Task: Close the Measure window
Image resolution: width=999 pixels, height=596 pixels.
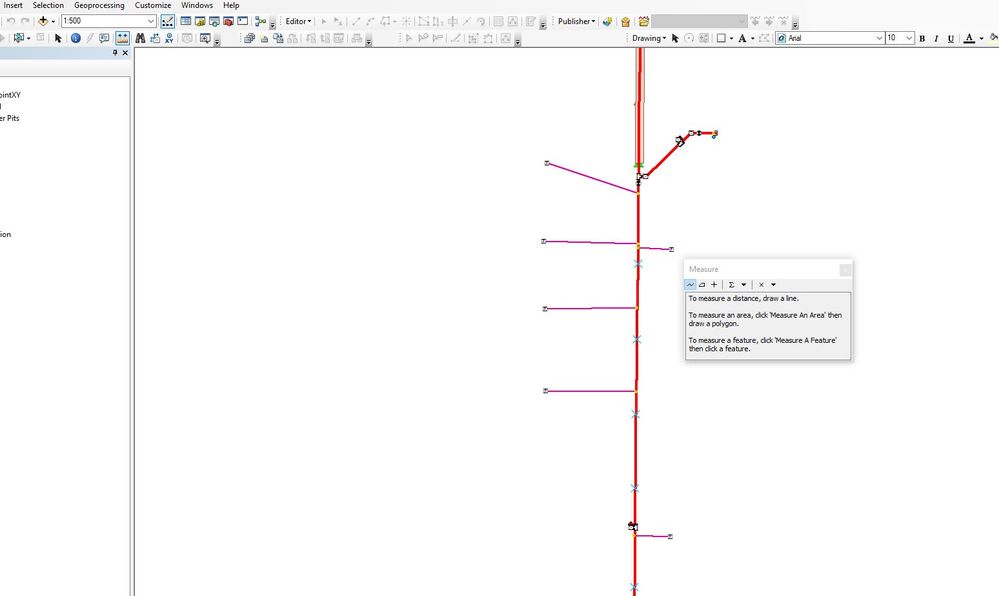Action: click(x=845, y=270)
